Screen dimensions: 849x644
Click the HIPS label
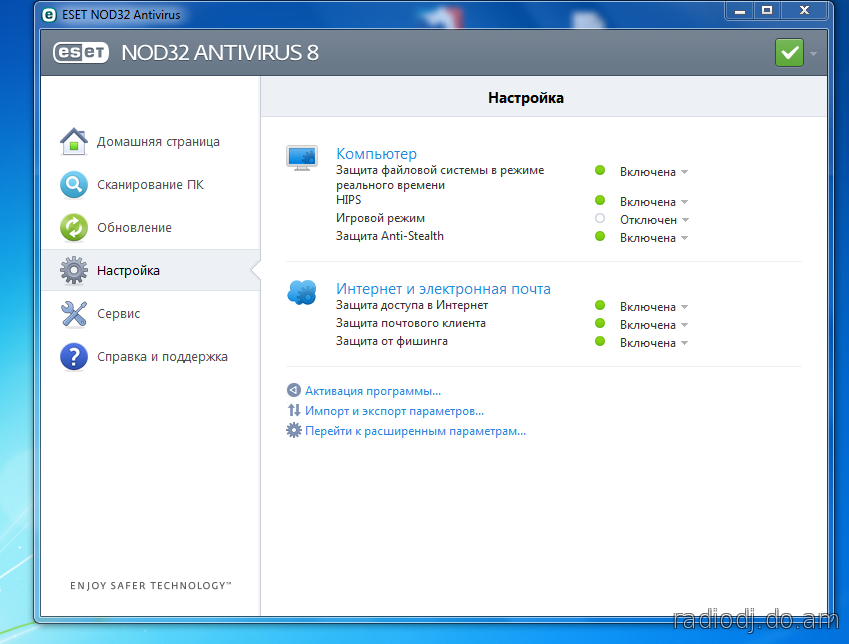click(348, 200)
